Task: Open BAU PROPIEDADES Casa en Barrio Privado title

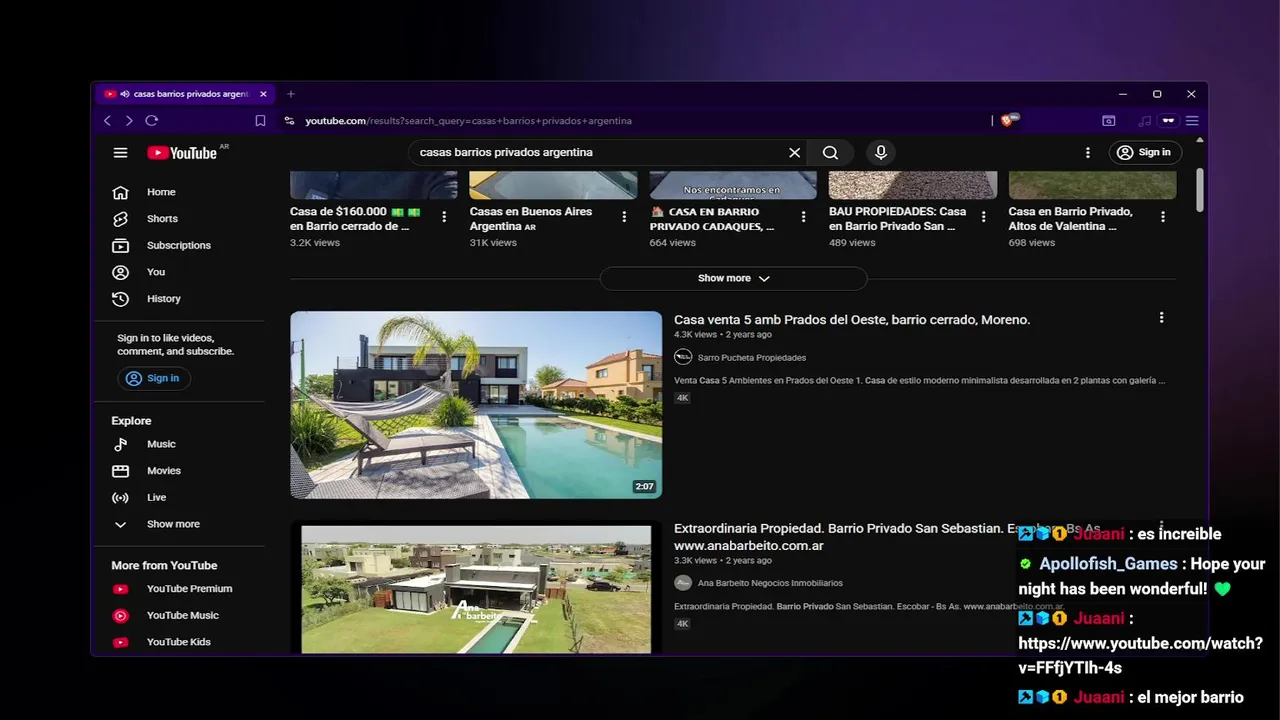Action: point(897,219)
